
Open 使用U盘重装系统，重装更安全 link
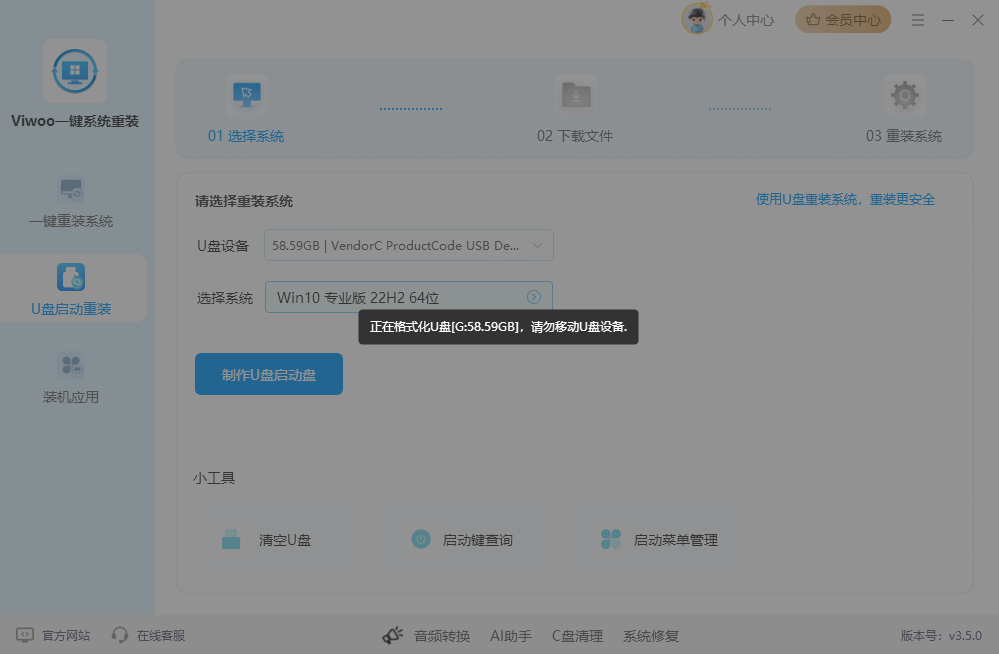[845, 200]
